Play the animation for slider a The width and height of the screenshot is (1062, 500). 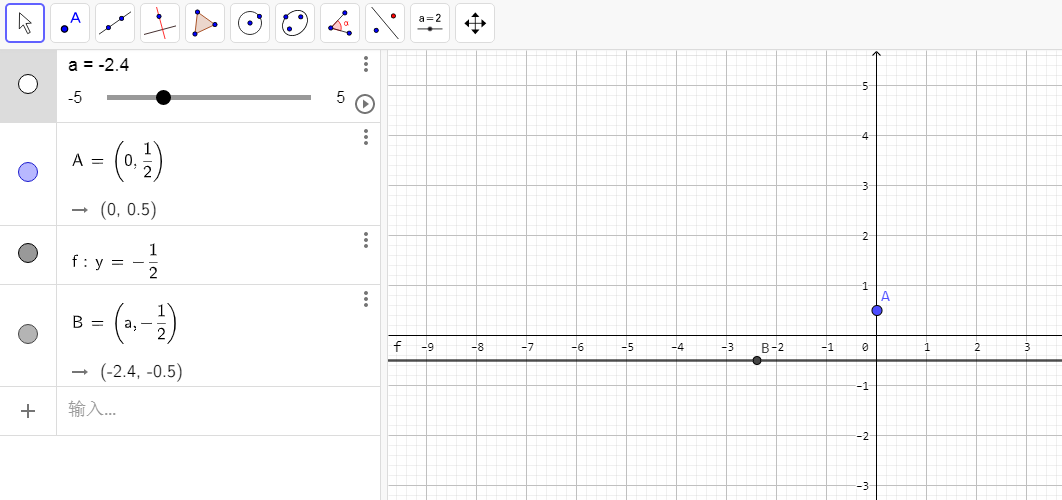click(365, 104)
